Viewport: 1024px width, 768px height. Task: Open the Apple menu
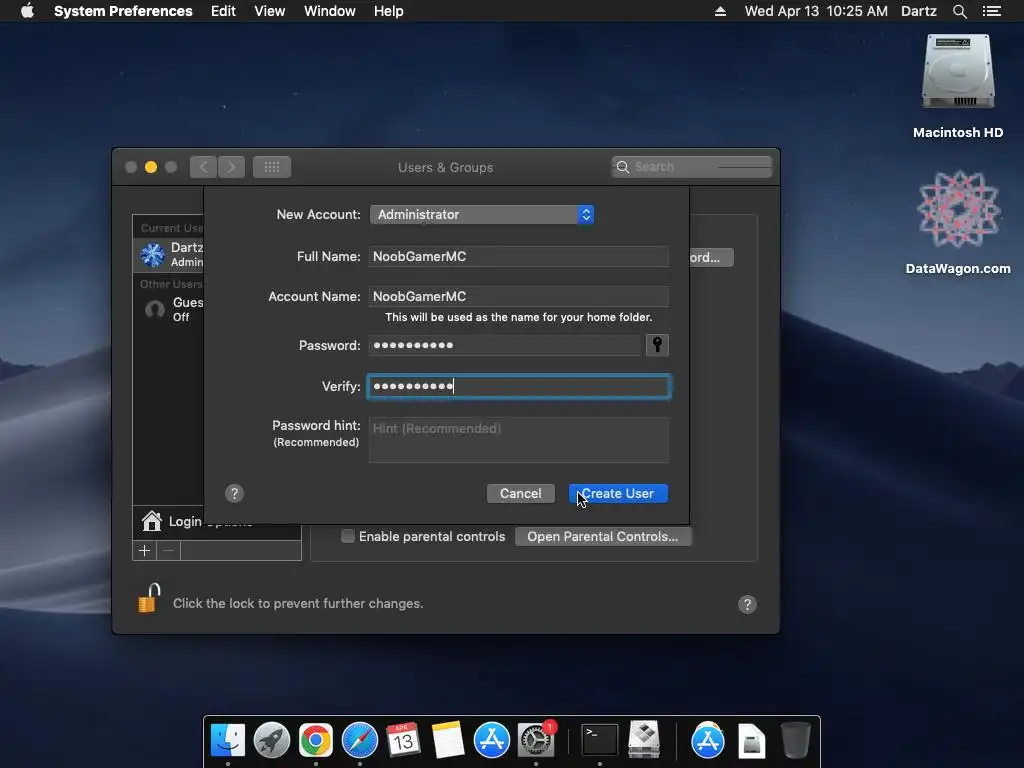27,11
